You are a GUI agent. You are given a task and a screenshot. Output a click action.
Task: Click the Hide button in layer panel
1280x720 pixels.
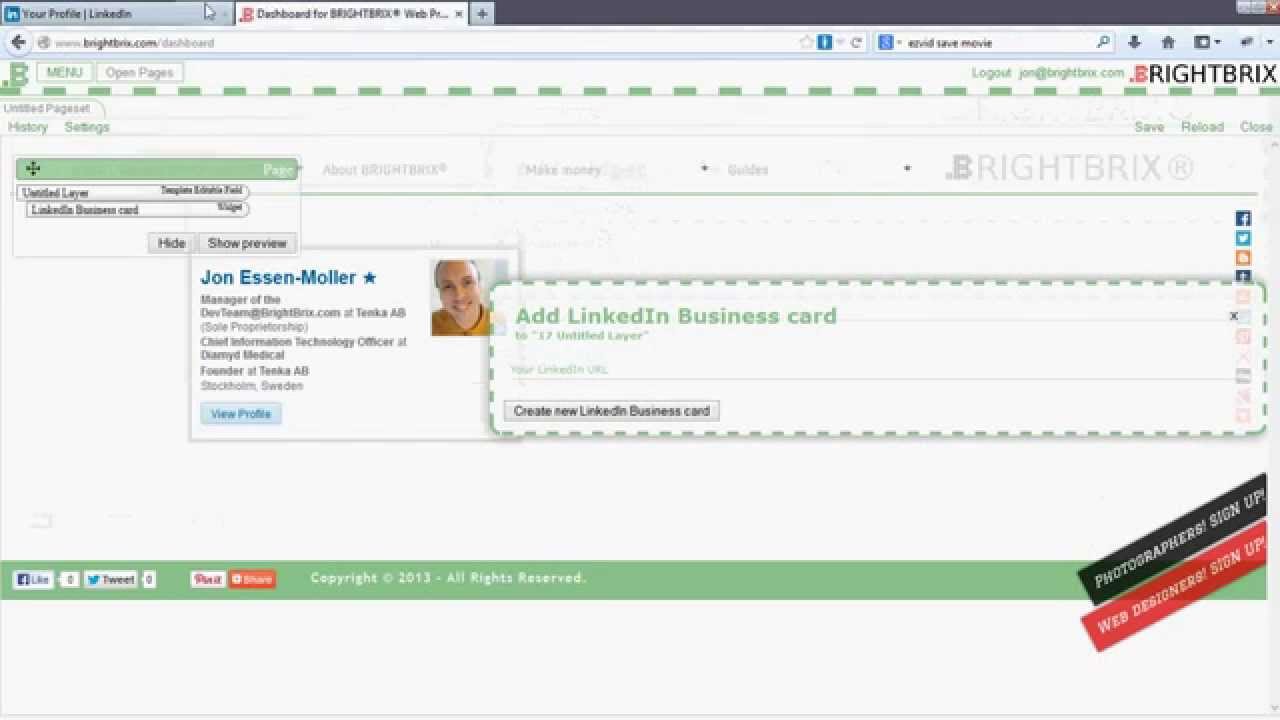[x=172, y=243]
